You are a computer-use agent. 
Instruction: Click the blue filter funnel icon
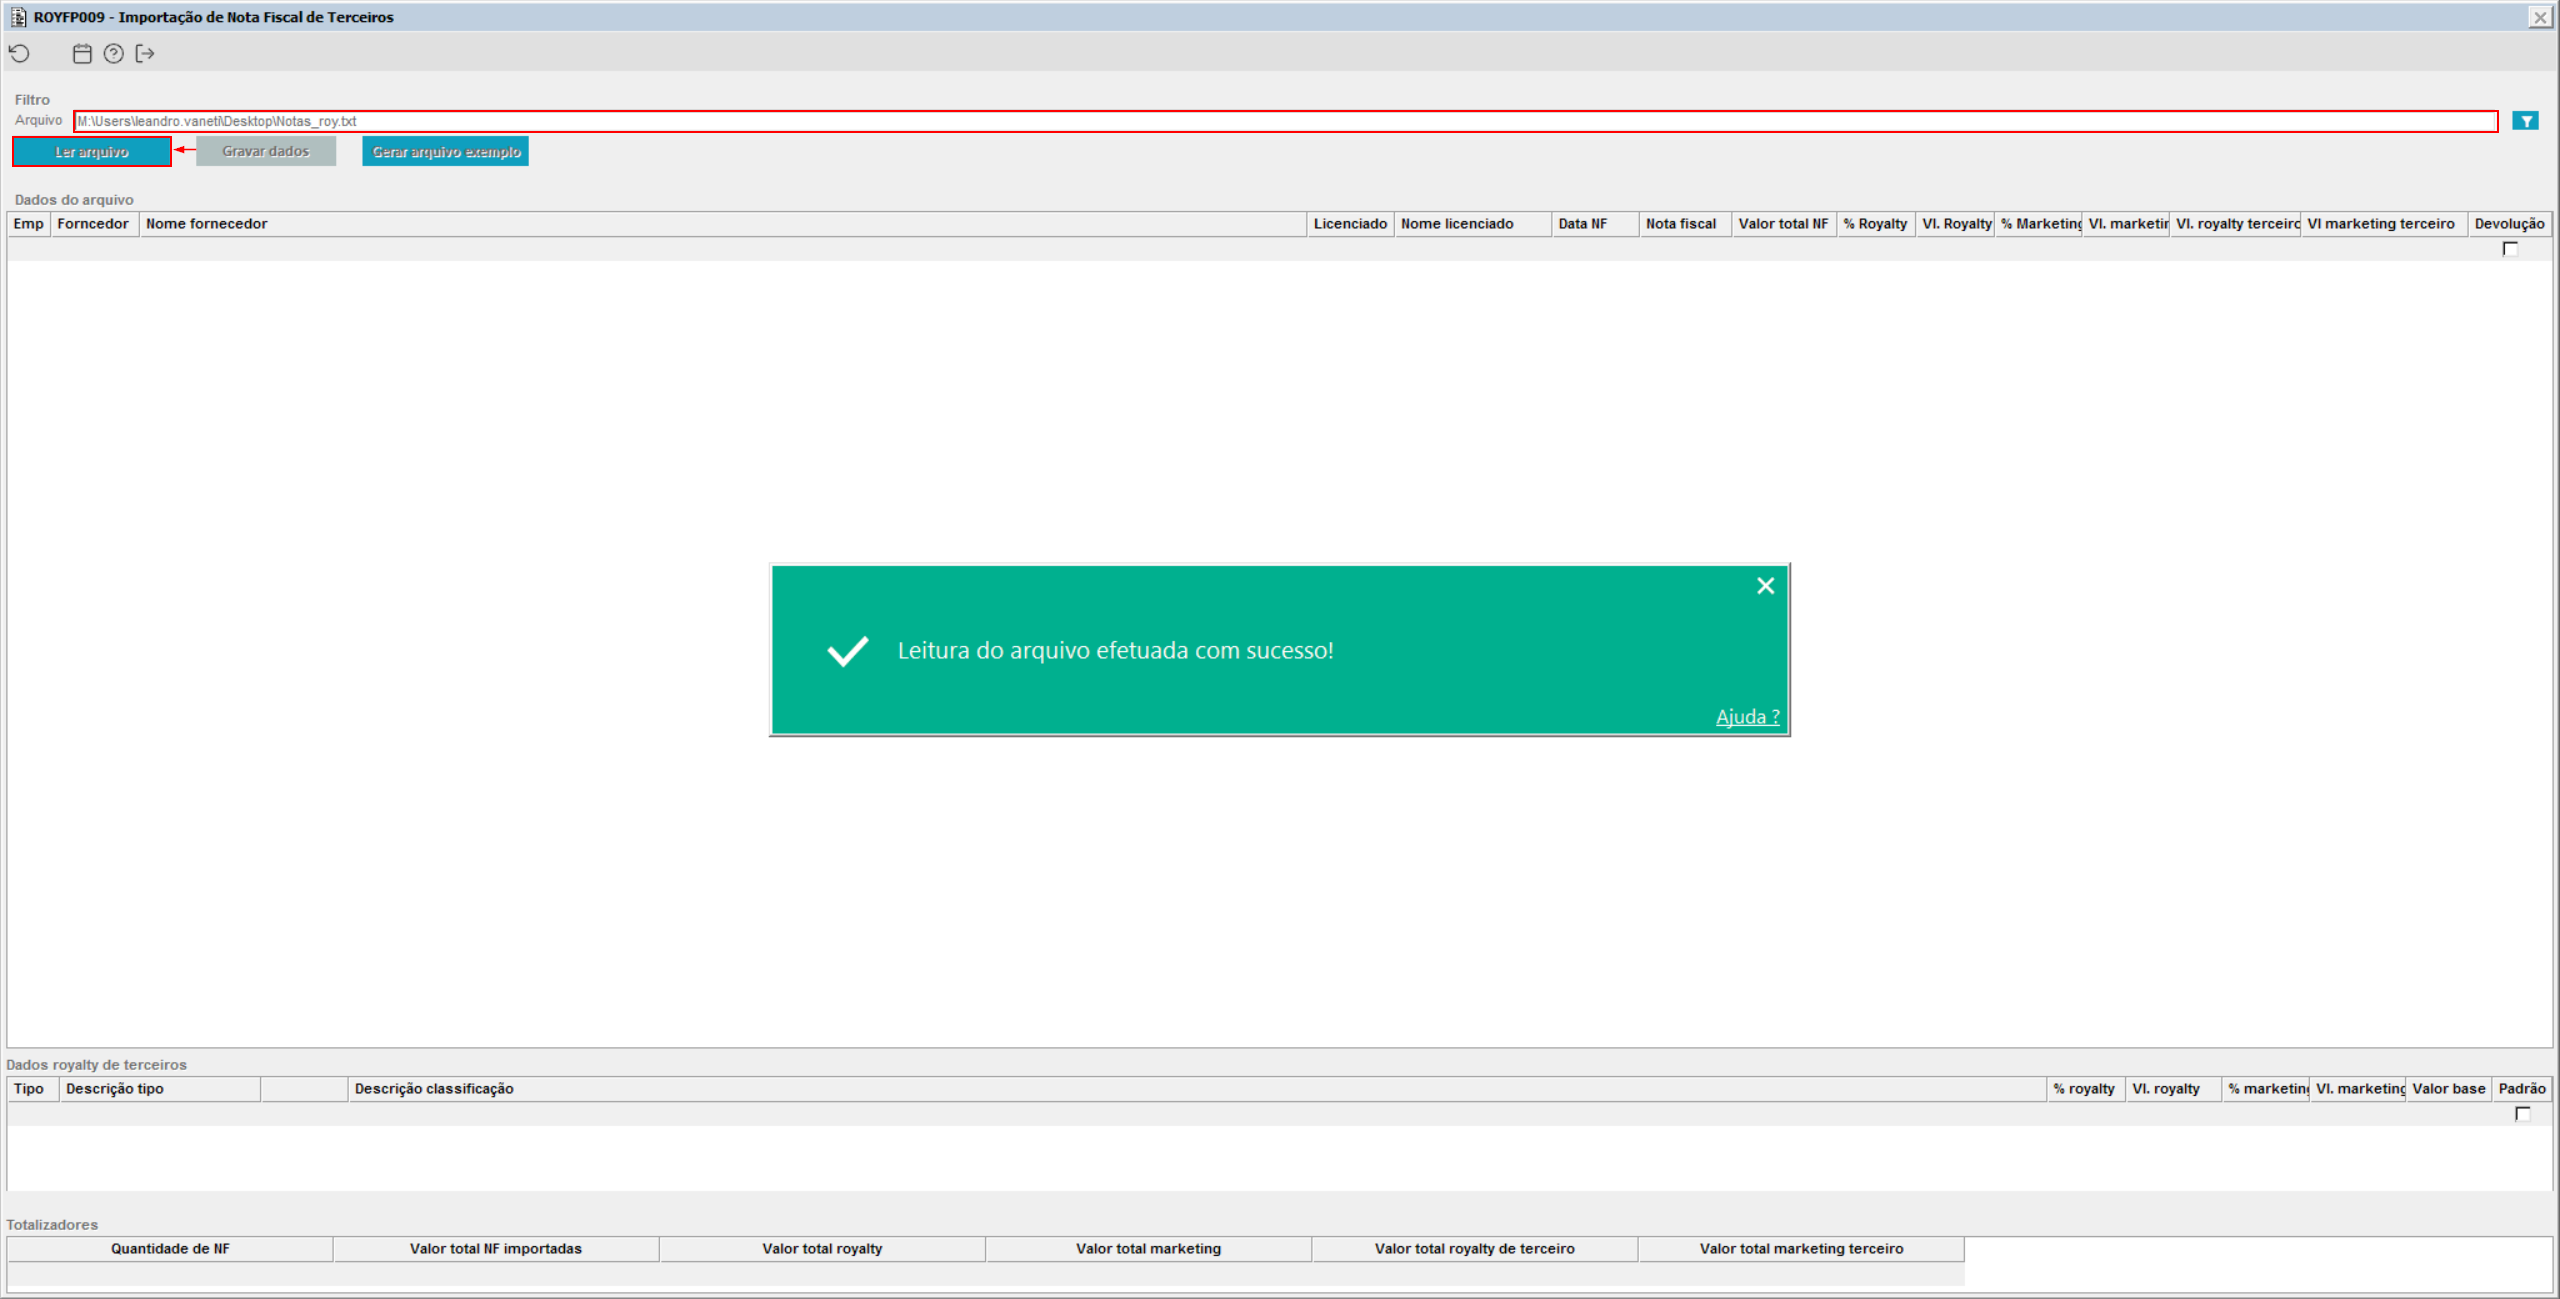point(2525,121)
